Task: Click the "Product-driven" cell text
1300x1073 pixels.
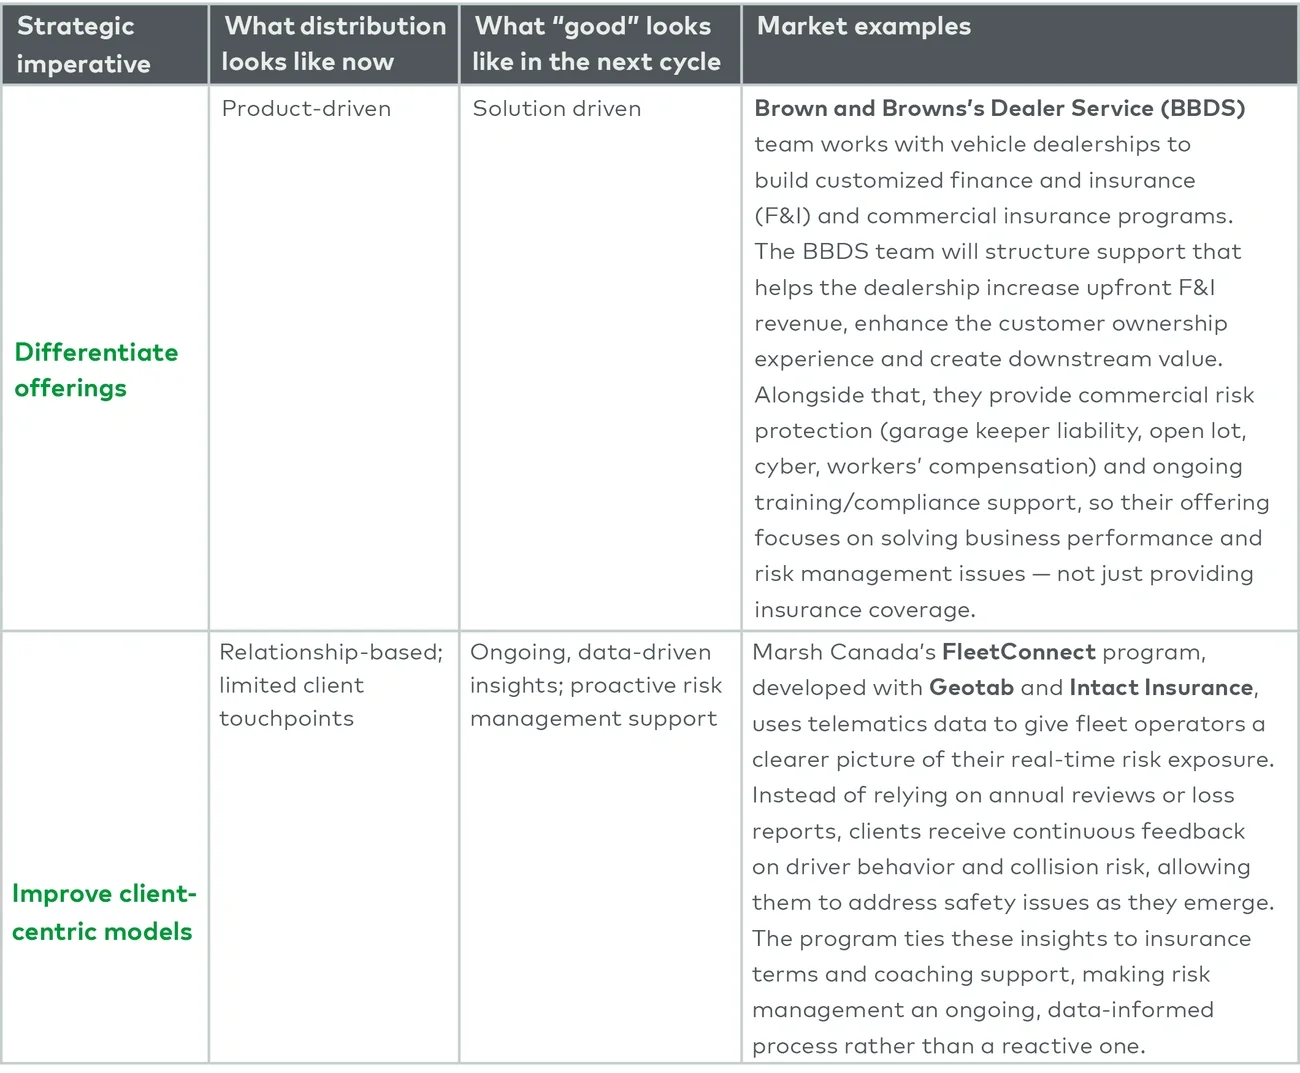Action: [x=306, y=109]
